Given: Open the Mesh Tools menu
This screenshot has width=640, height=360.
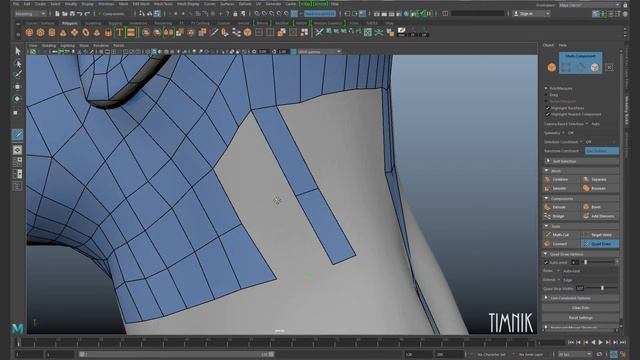Looking at the screenshot, I should tap(163, 4).
